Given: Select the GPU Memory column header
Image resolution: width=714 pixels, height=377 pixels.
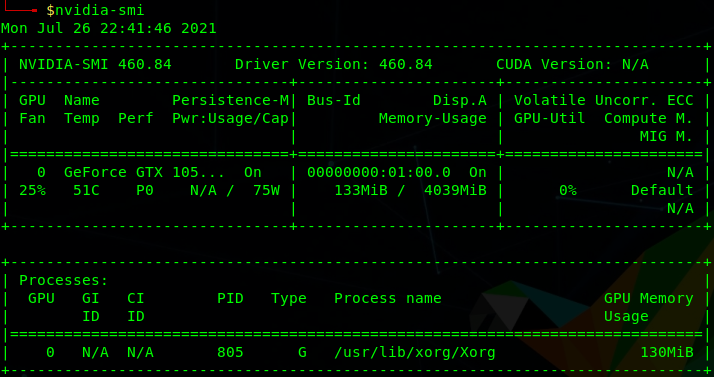Looking at the screenshot, I should (649, 299).
